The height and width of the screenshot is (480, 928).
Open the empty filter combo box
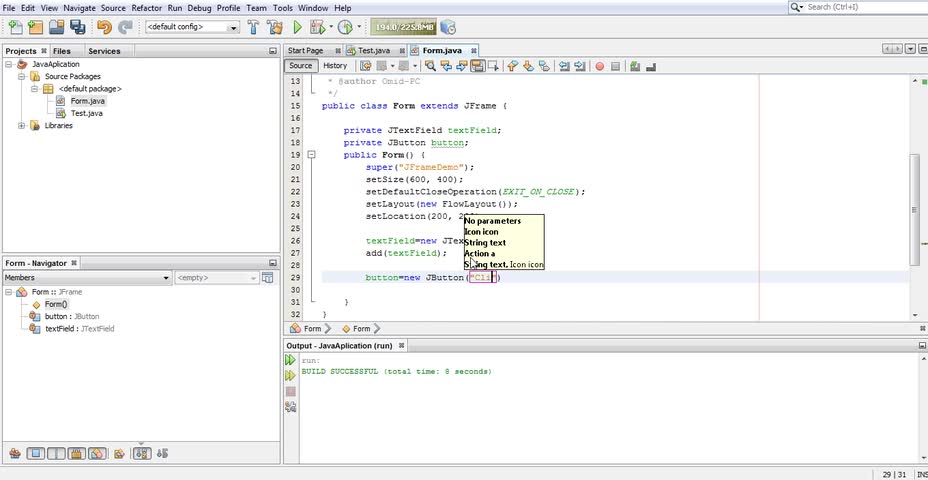point(217,278)
